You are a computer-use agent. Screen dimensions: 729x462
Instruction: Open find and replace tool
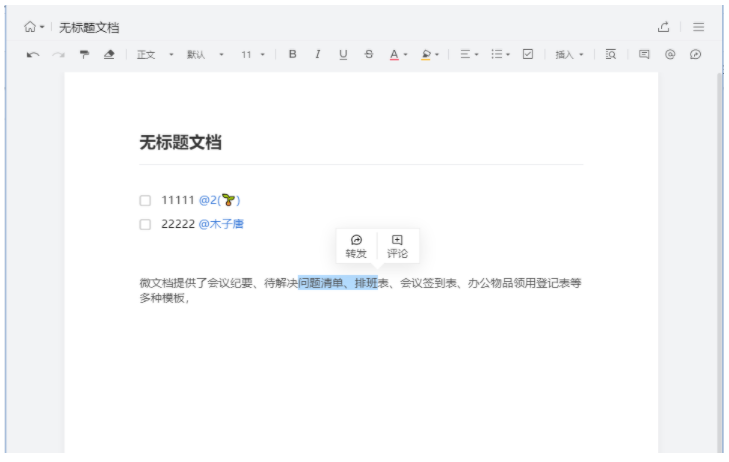[610, 54]
